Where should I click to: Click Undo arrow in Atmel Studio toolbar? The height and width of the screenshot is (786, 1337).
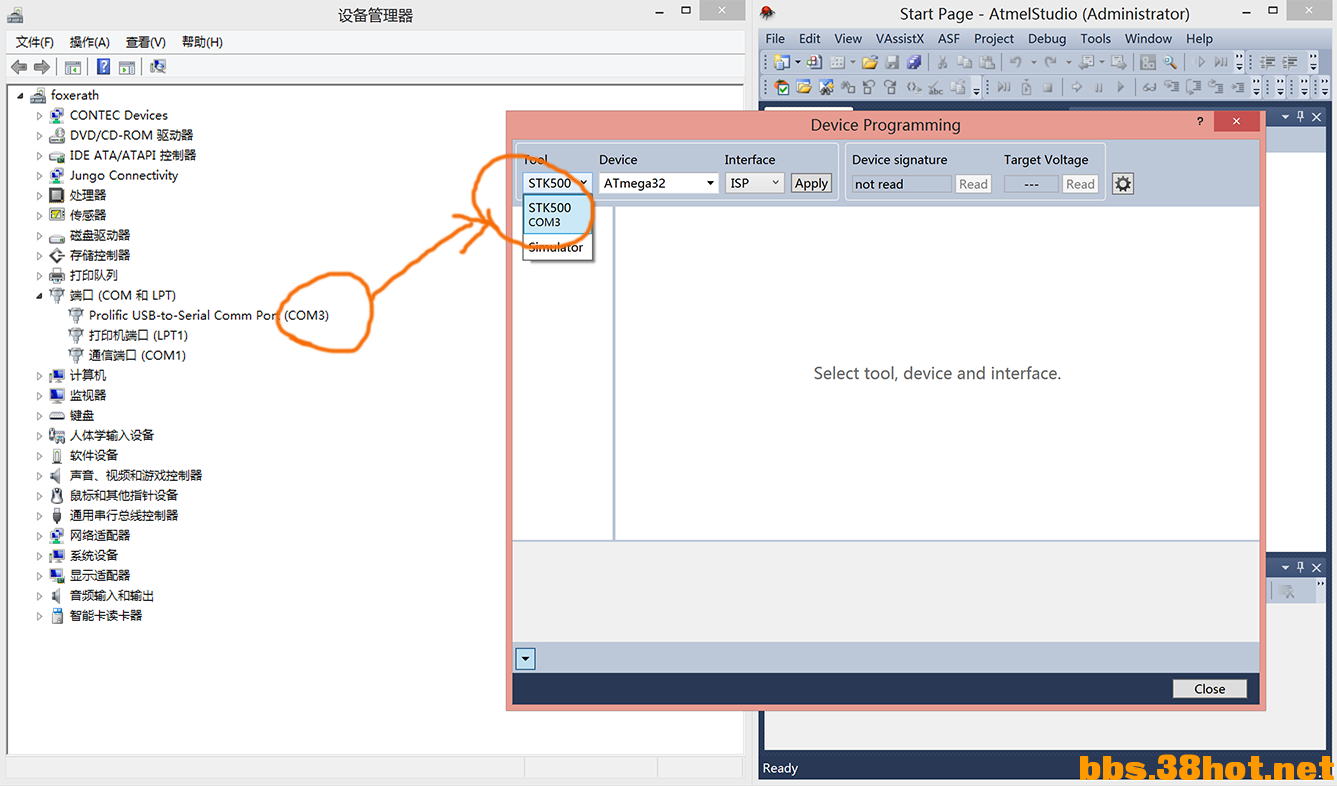(x=1015, y=62)
